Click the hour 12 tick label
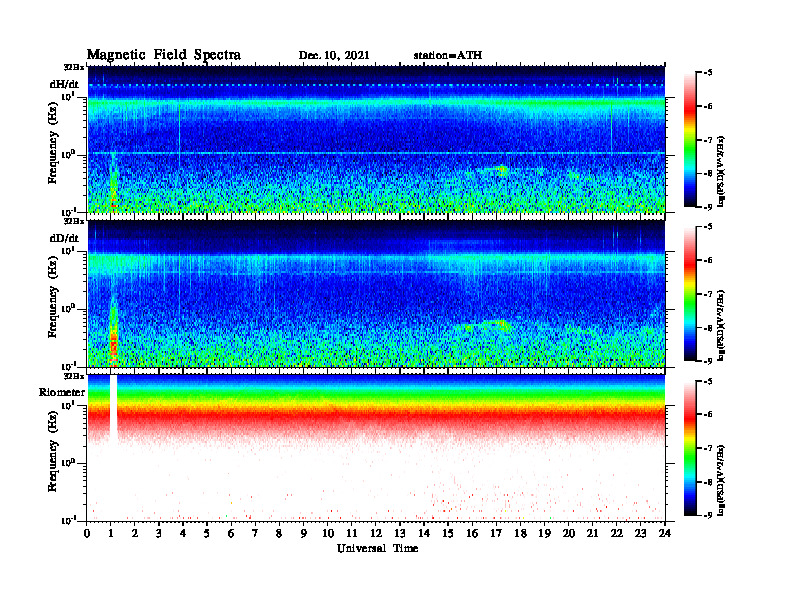This screenshot has width=792, height=612. click(376, 533)
